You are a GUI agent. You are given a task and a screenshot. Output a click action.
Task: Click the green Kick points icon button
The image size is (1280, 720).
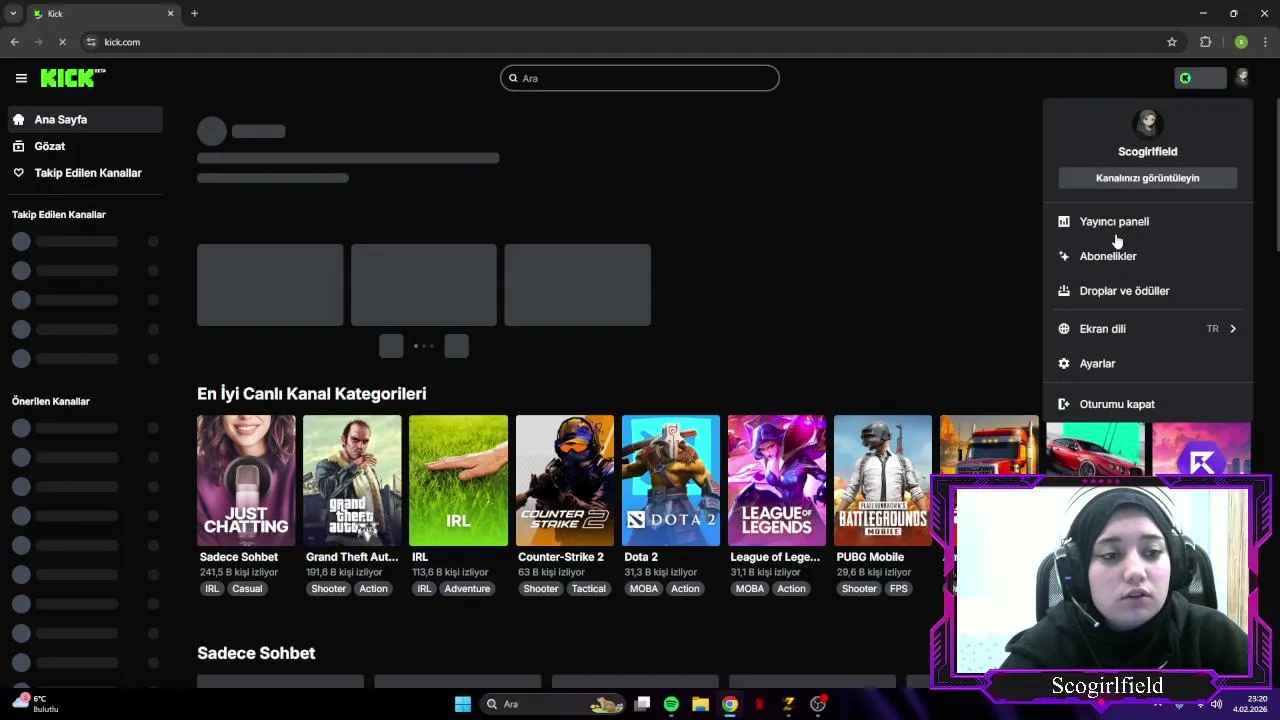click(1200, 78)
